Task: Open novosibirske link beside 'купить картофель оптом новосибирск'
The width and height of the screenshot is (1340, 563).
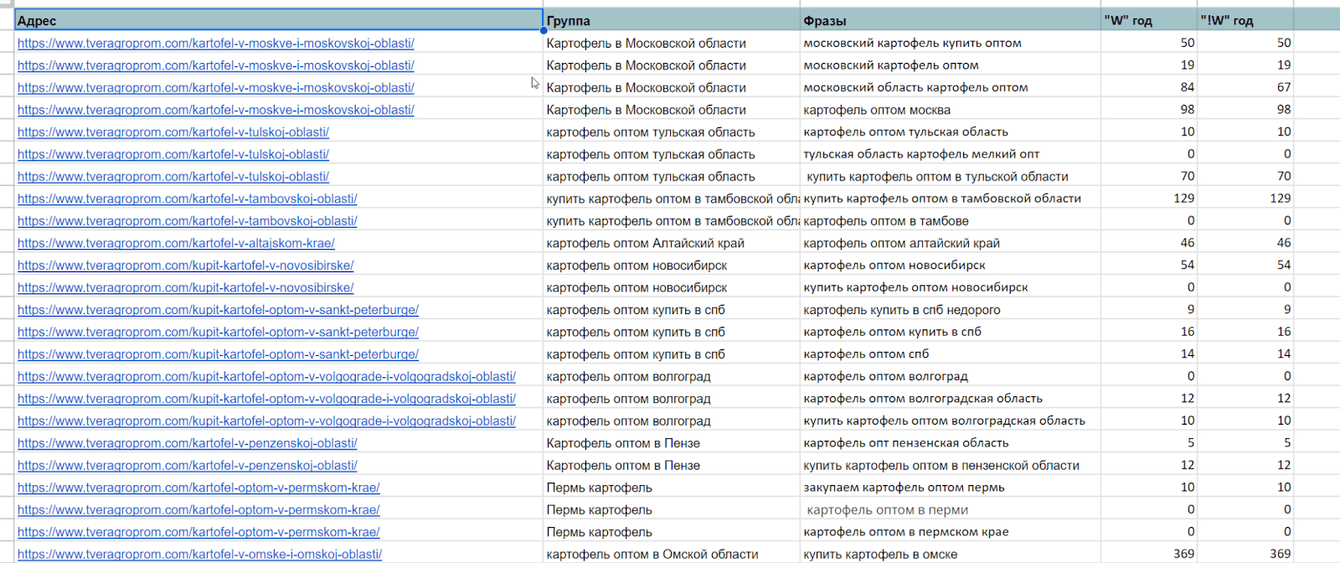Action: pos(185,287)
